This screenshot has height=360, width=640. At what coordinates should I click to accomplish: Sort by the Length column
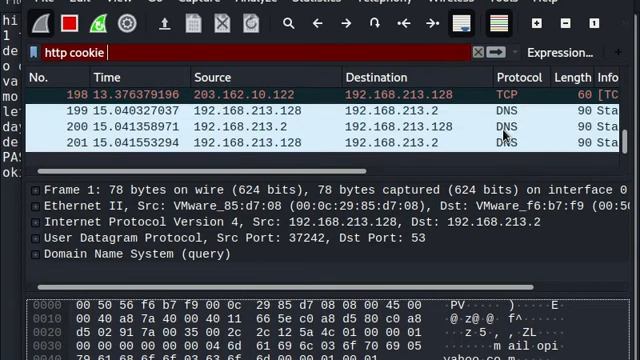pyautogui.click(x=572, y=78)
